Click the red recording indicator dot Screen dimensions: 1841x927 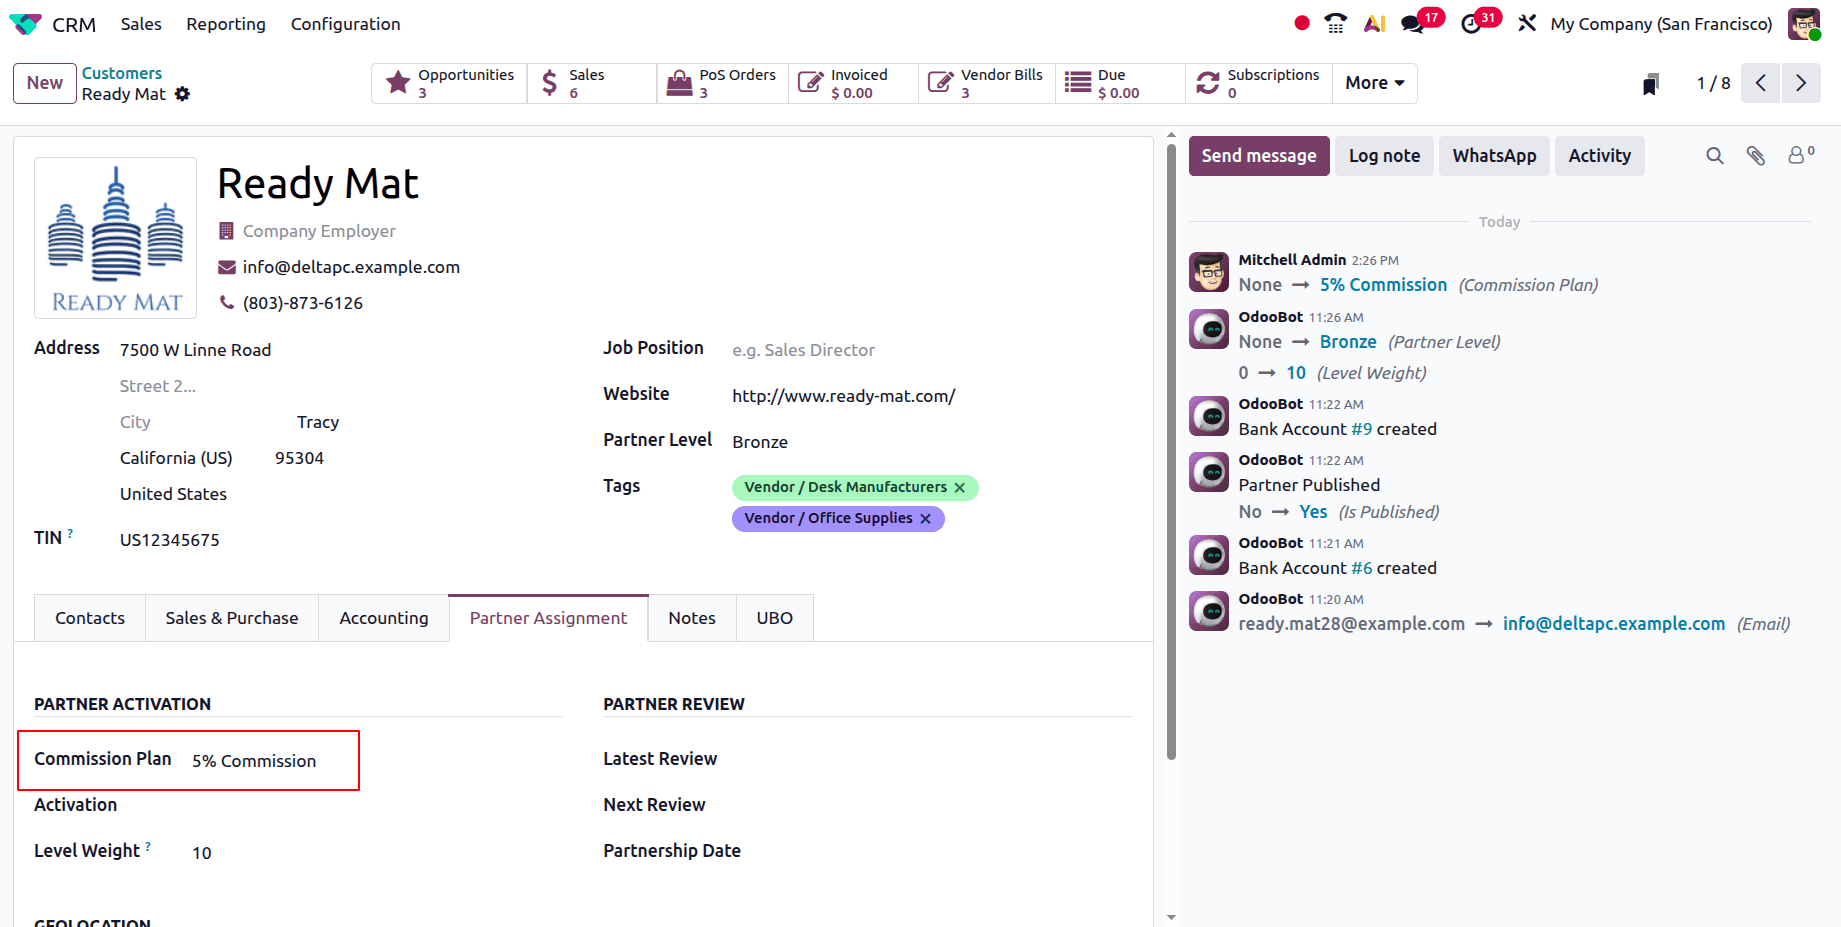(x=1301, y=23)
